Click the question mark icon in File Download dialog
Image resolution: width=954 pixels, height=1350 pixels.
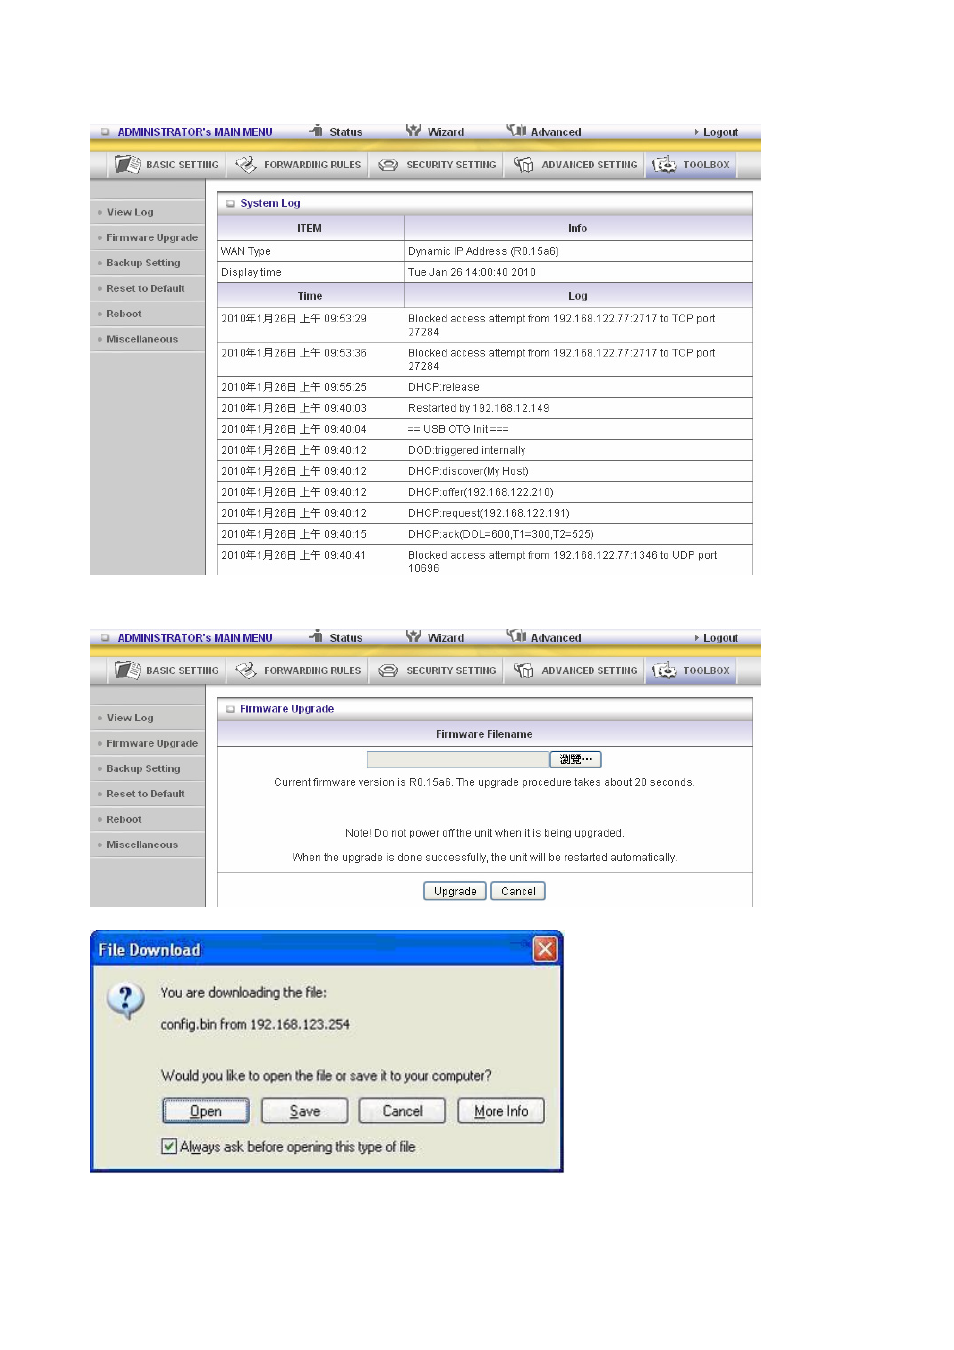(126, 999)
